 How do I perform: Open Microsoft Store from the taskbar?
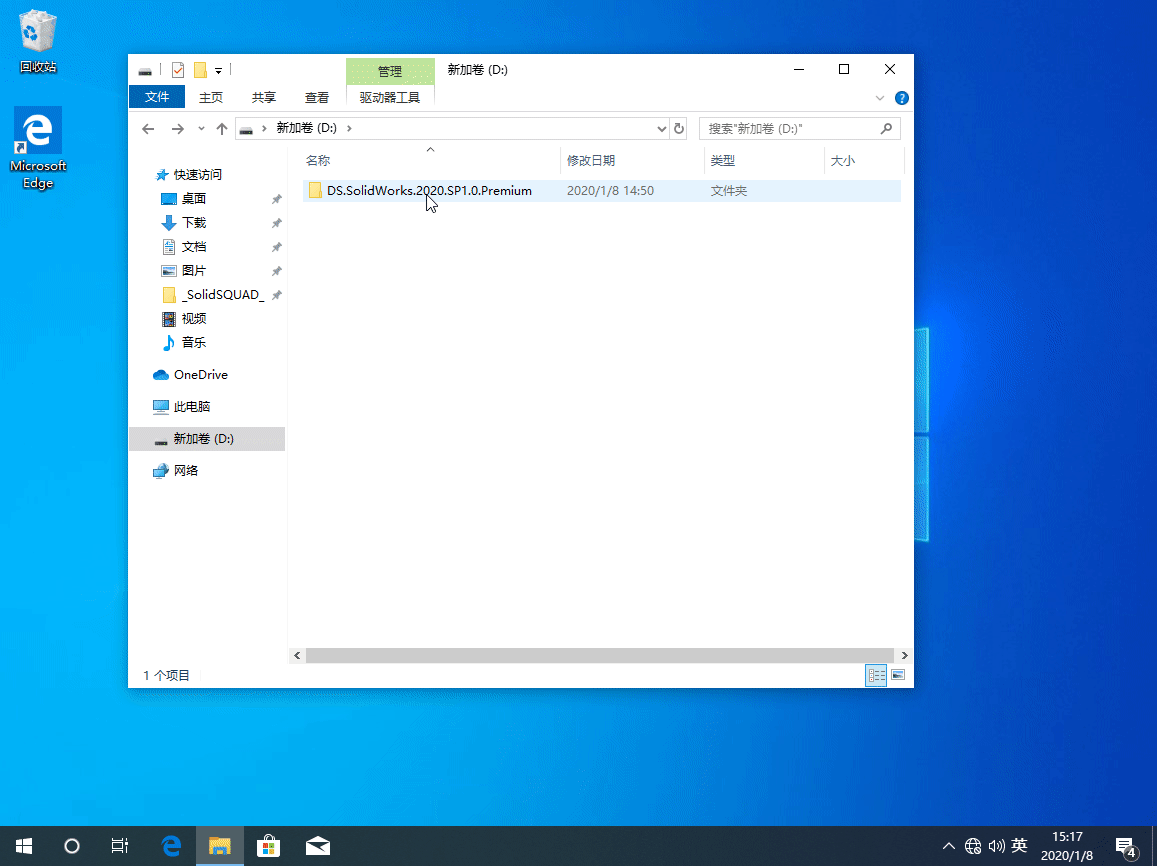(269, 846)
